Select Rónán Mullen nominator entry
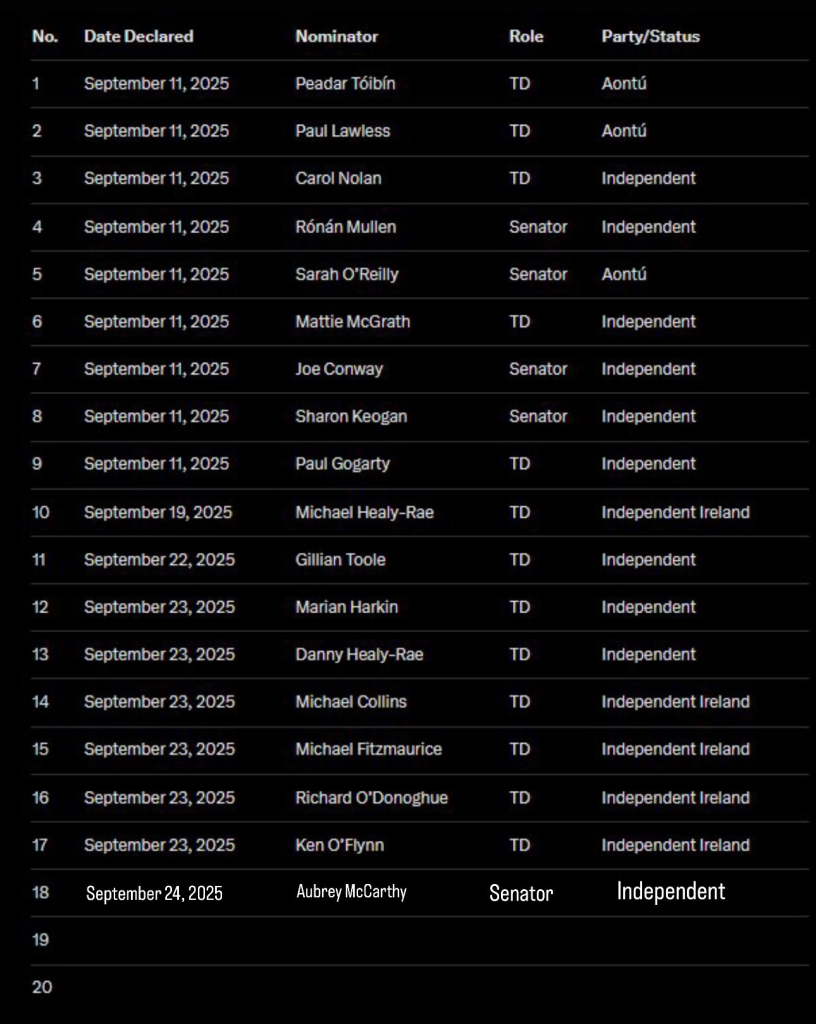This screenshot has height=1024, width=816. click(346, 227)
